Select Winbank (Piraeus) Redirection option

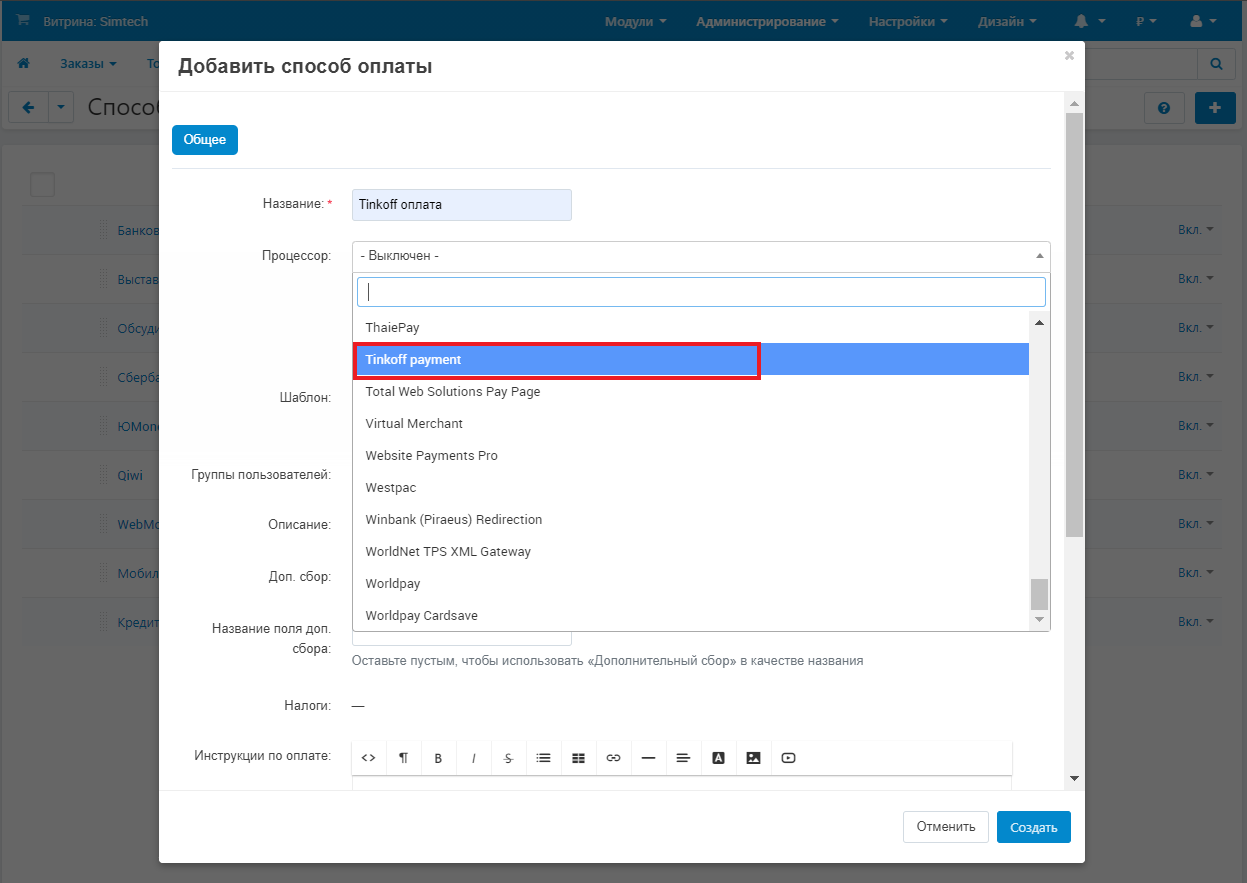coord(691,520)
